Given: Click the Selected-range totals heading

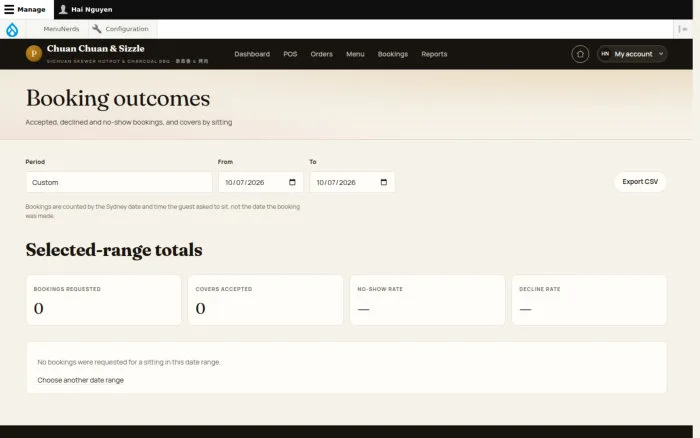Looking at the screenshot, I should [x=114, y=250].
